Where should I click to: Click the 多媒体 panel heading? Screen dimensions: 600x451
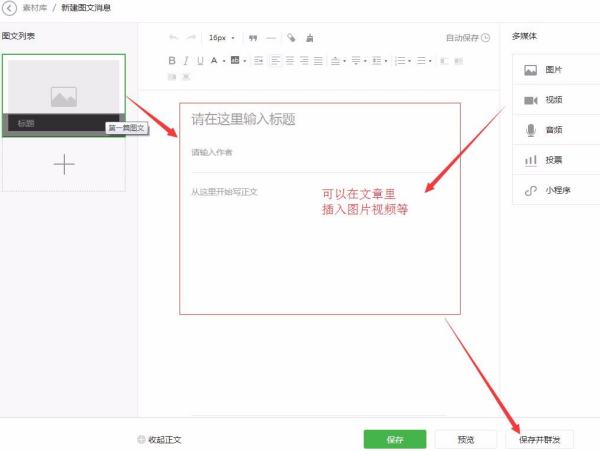tap(524, 36)
